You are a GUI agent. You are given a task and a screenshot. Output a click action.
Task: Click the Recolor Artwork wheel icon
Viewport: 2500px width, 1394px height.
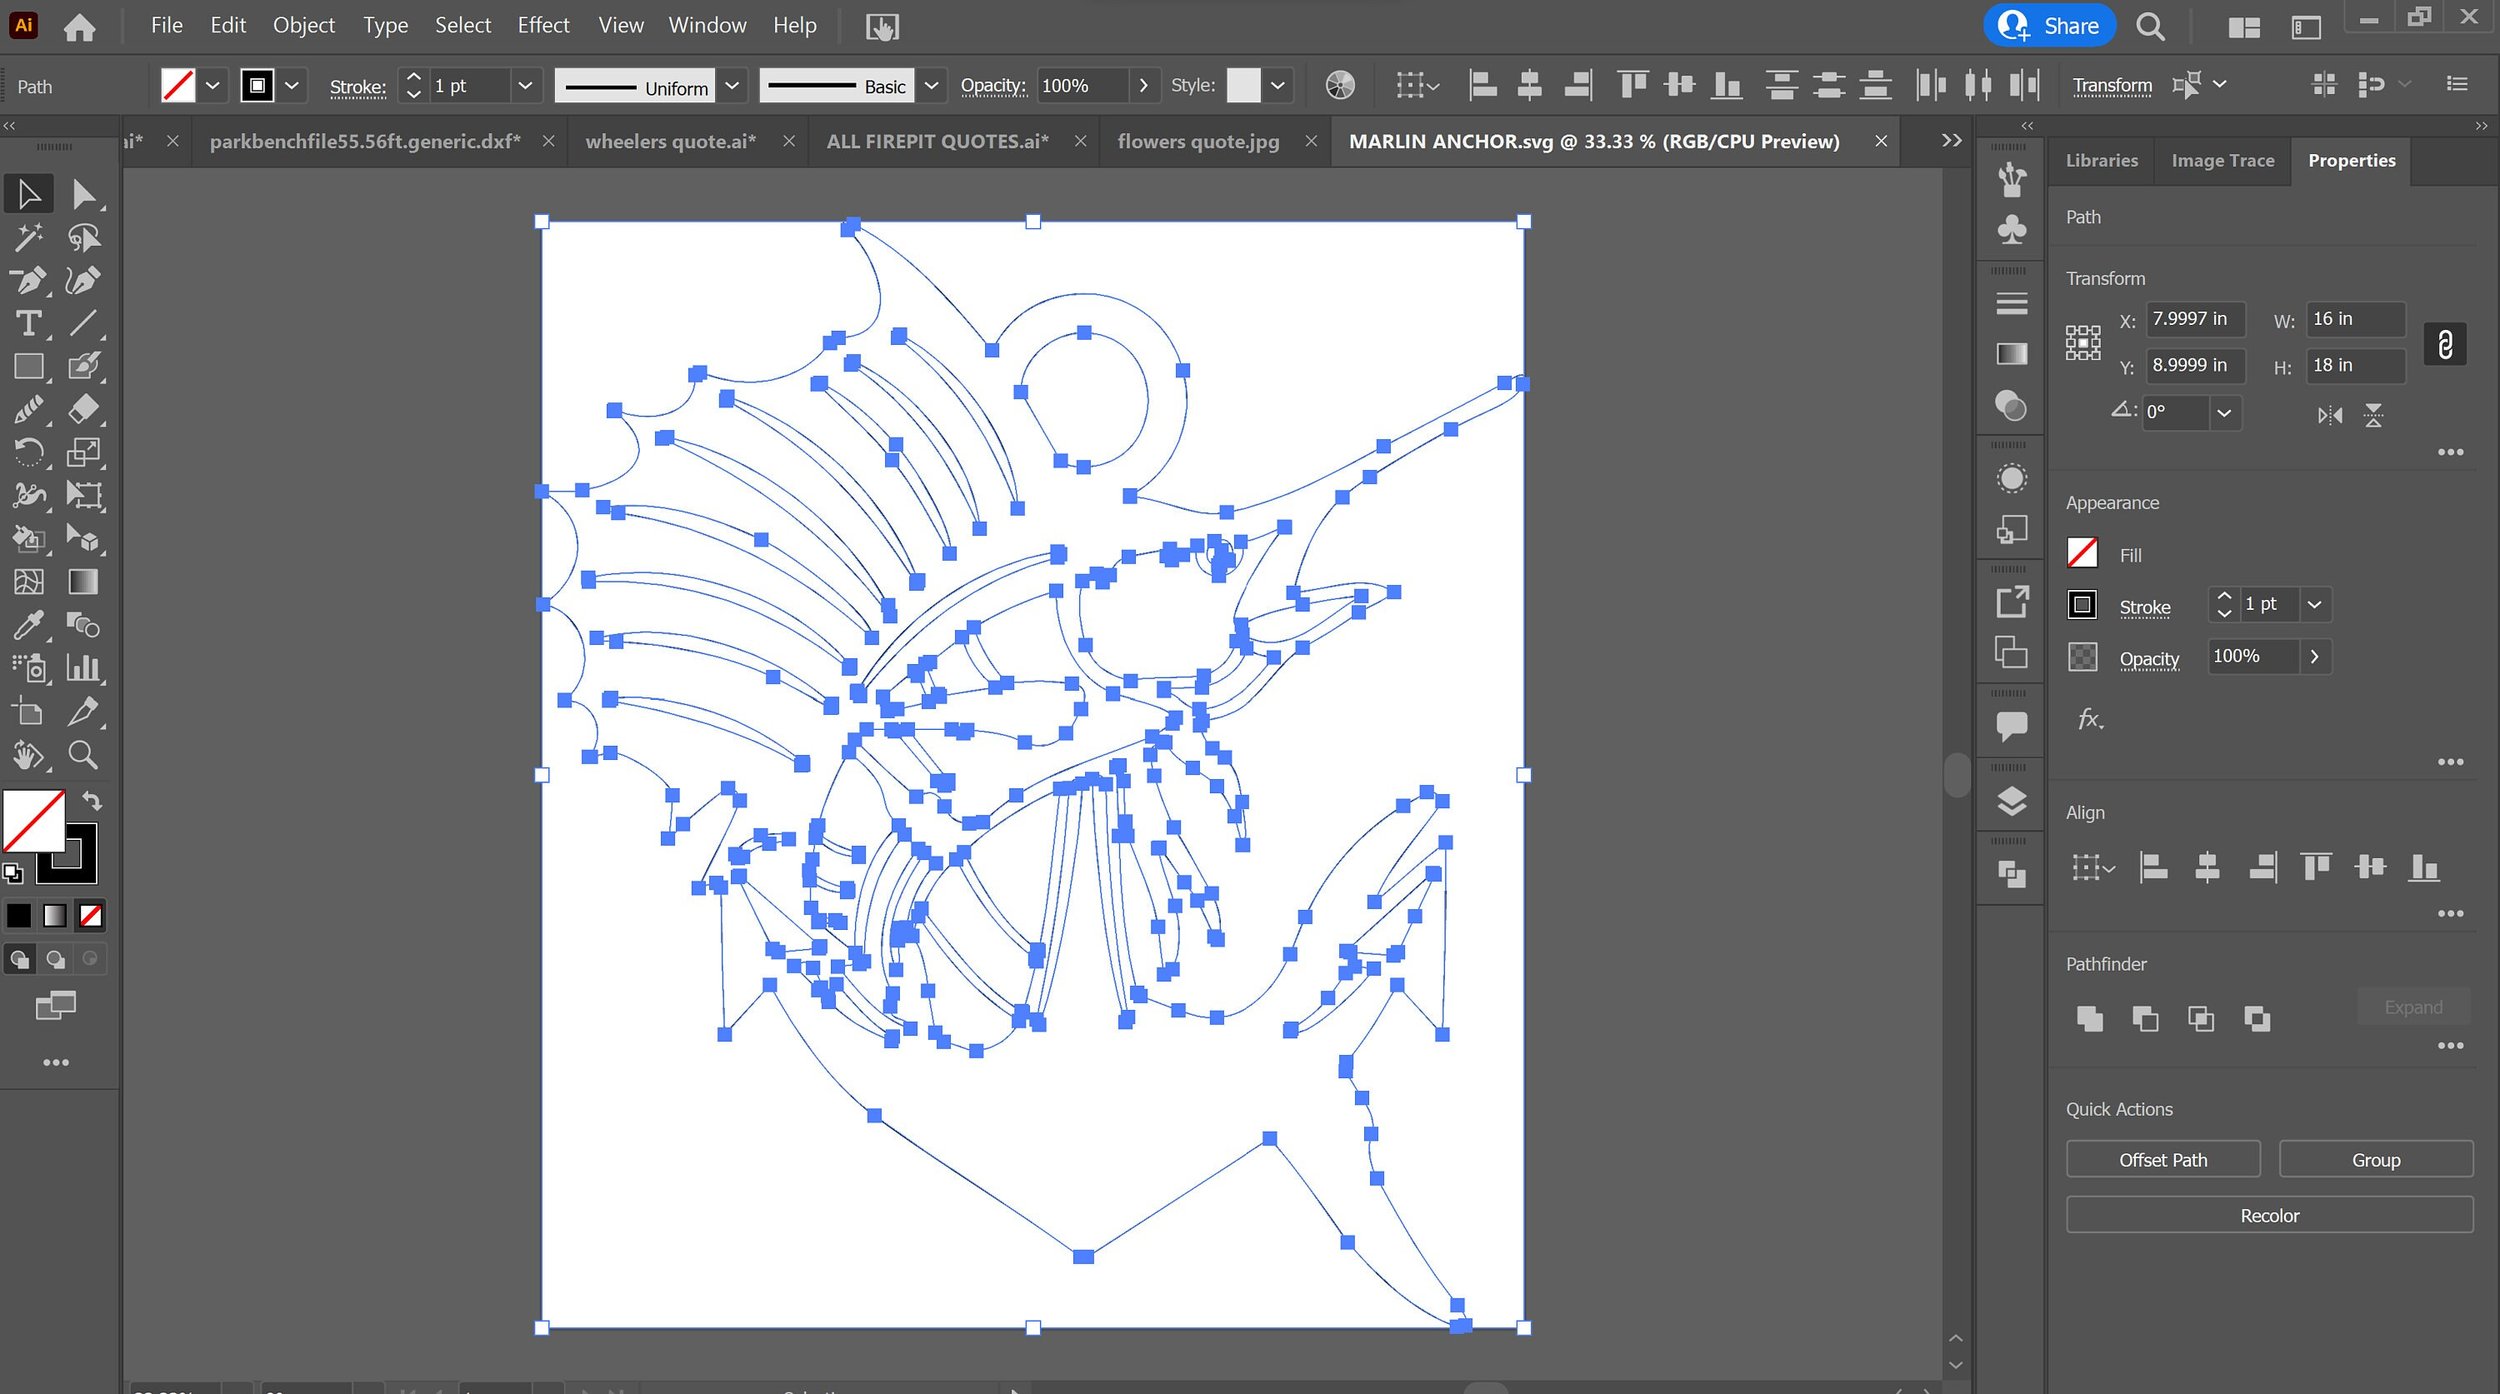pos(1340,86)
